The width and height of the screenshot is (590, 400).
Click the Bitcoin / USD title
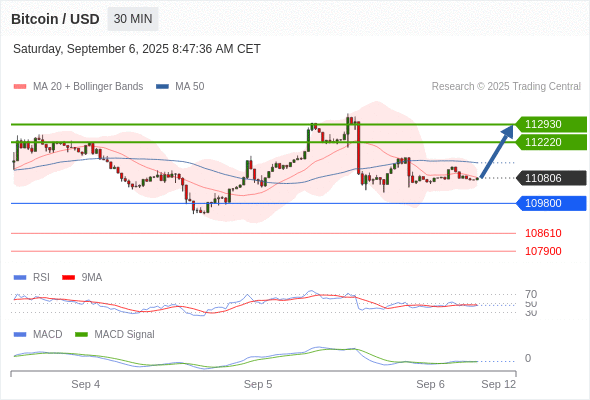tap(55, 19)
